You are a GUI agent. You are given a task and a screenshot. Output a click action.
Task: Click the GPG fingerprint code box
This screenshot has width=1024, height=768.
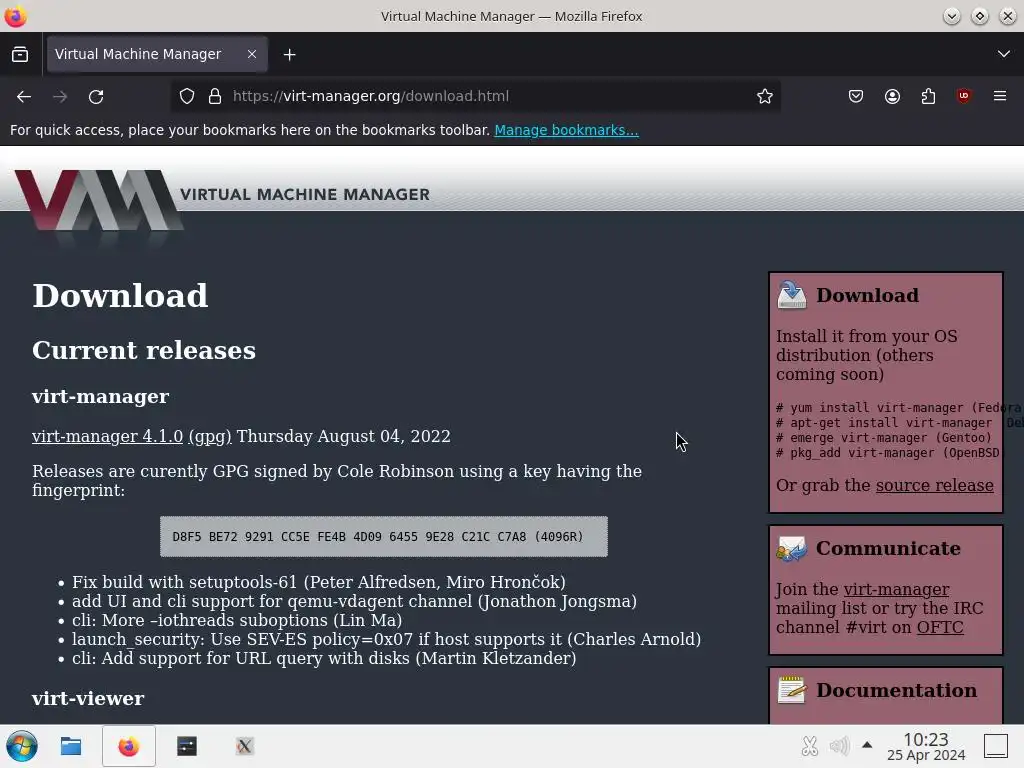384,537
